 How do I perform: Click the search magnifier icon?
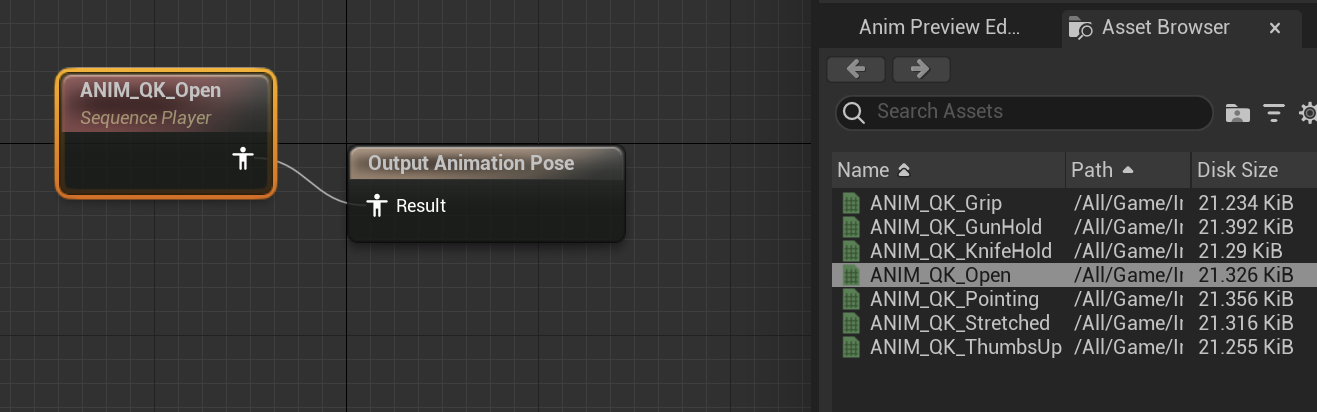854,112
